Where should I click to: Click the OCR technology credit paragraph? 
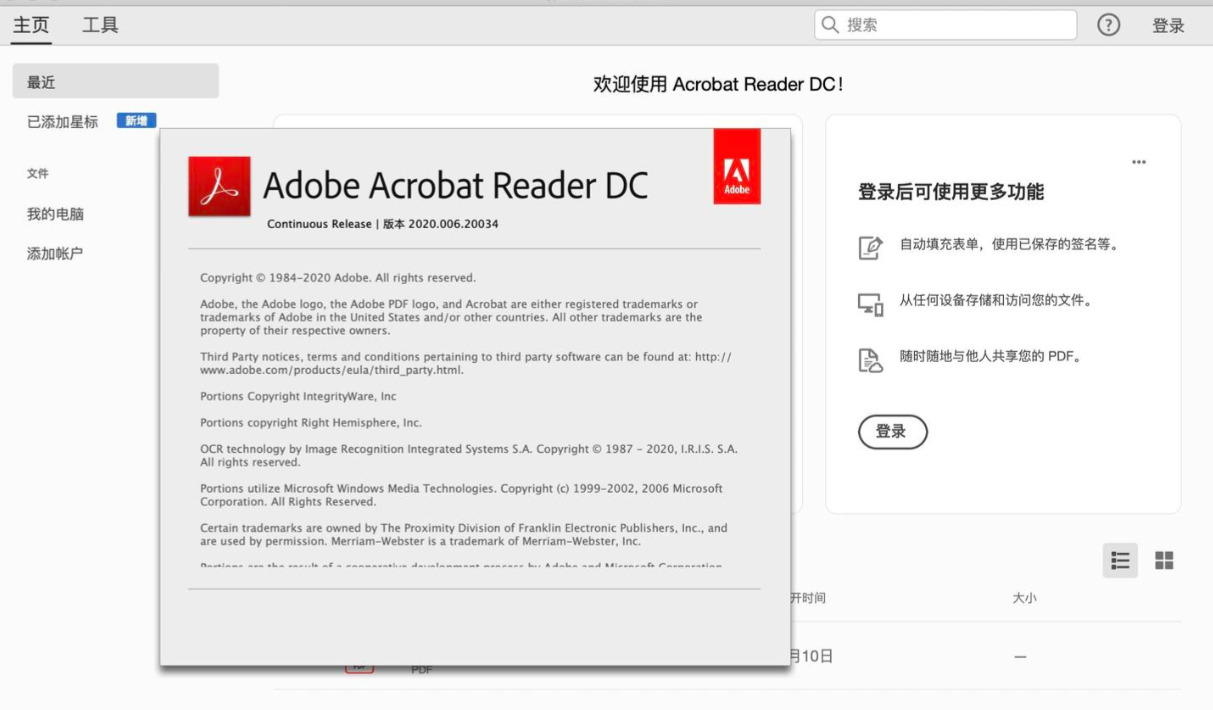[469, 456]
